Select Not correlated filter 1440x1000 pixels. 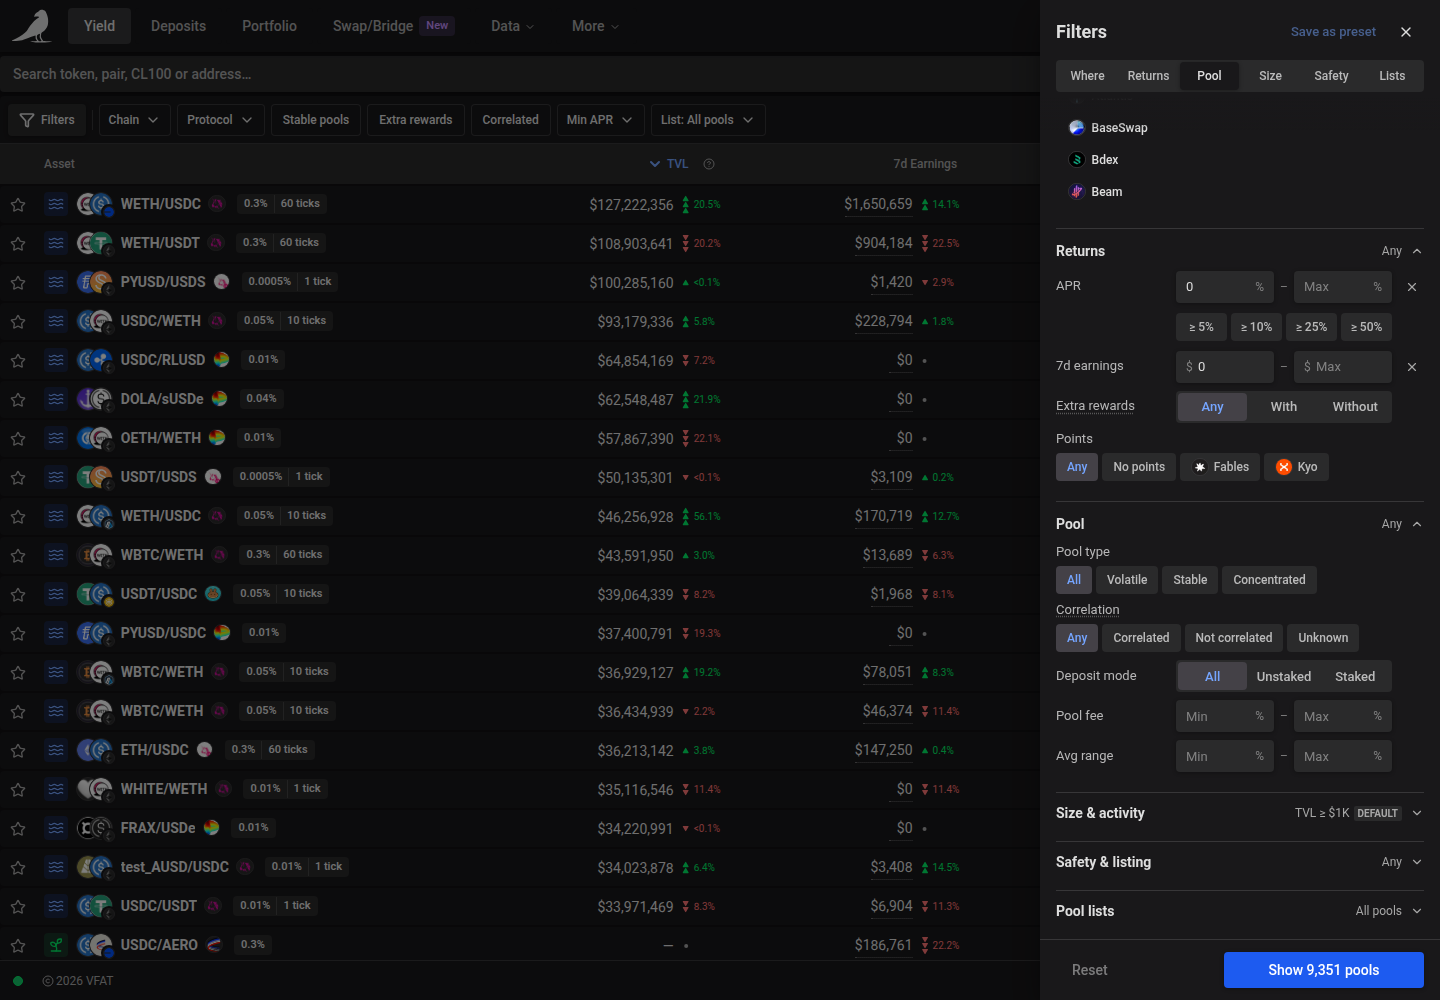click(1233, 638)
